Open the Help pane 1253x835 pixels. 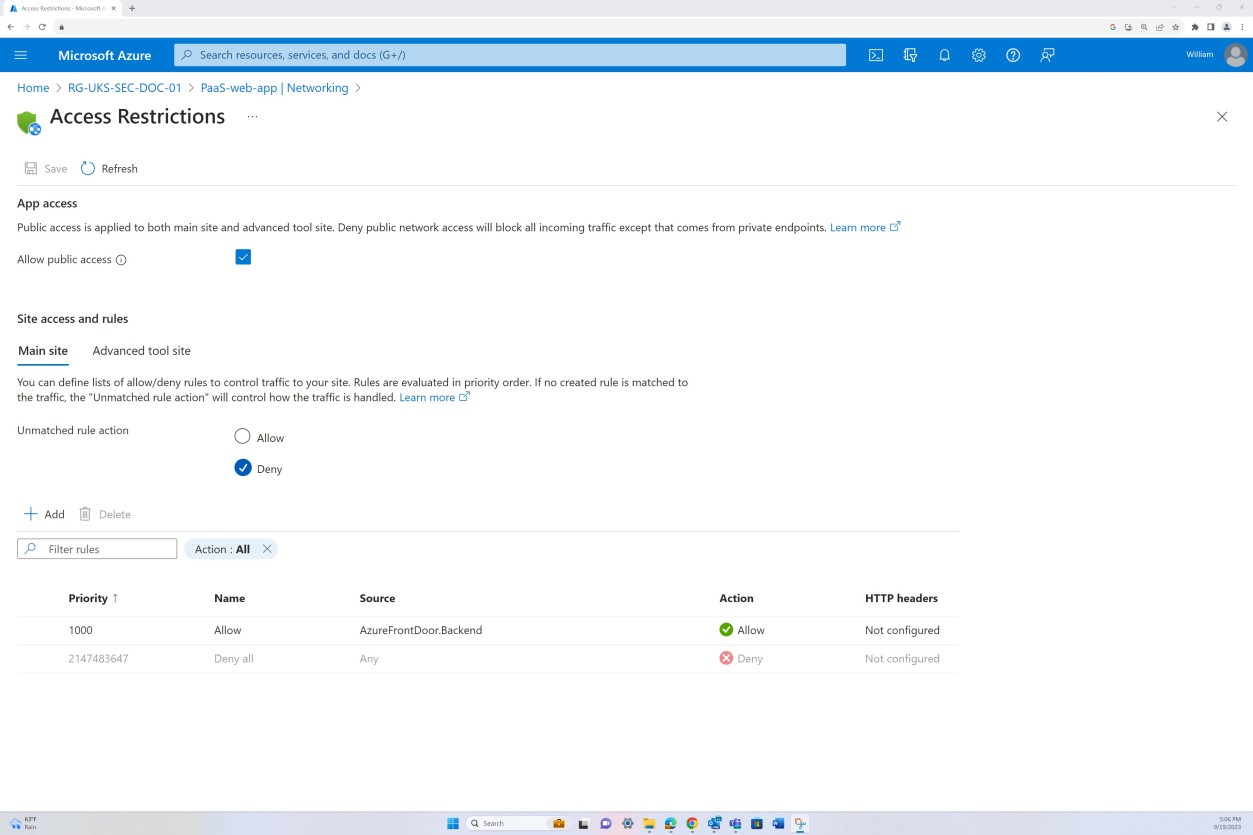tap(1012, 55)
